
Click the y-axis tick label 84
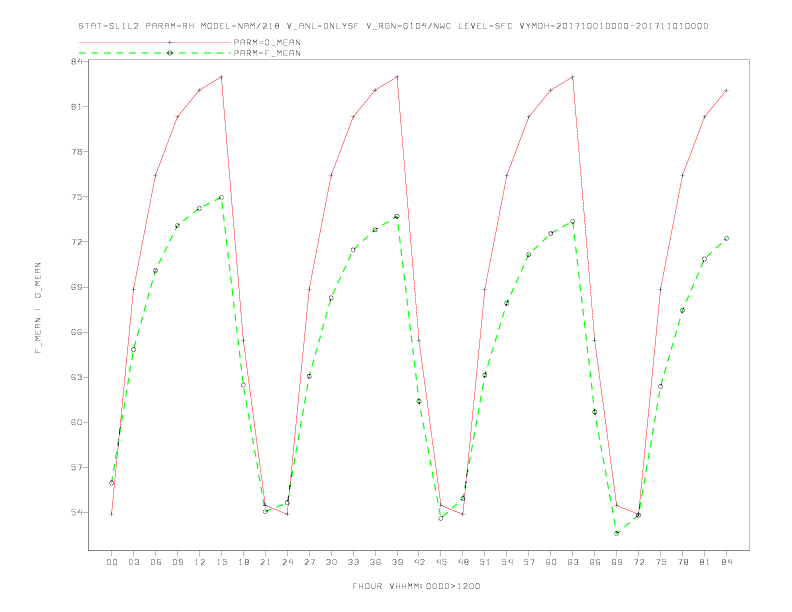coord(76,62)
